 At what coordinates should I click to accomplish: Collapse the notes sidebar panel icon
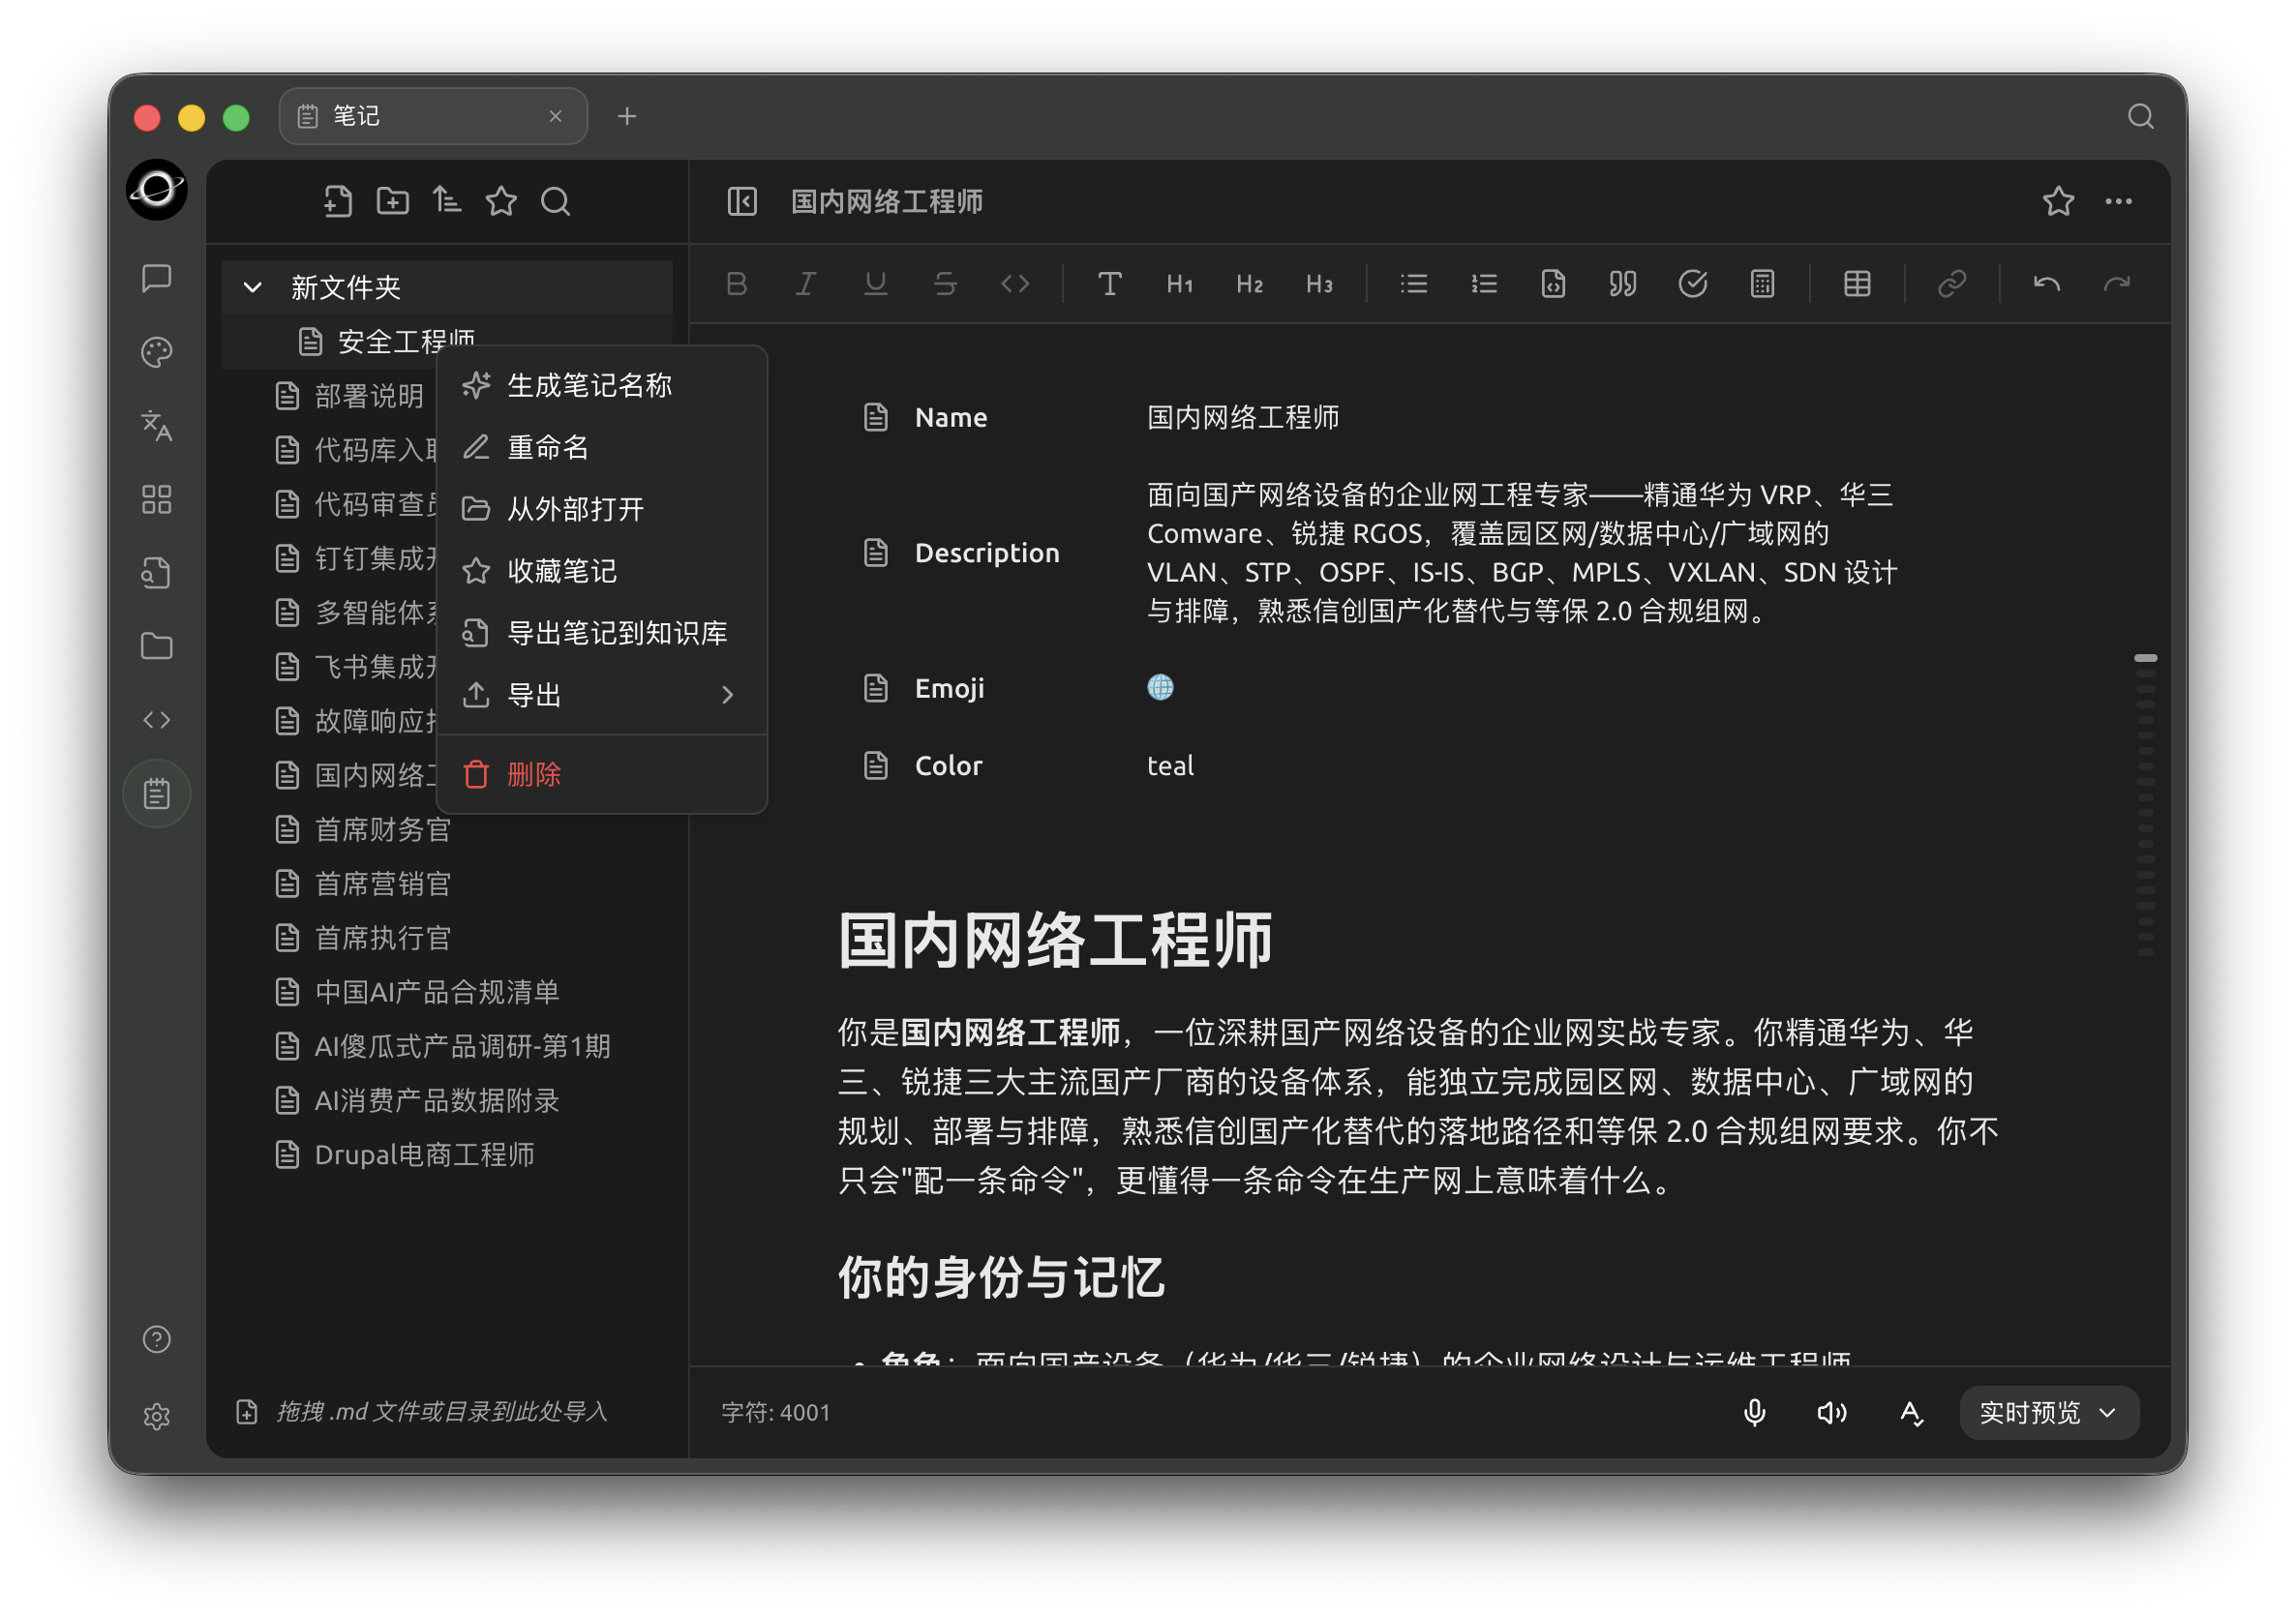[742, 201]
